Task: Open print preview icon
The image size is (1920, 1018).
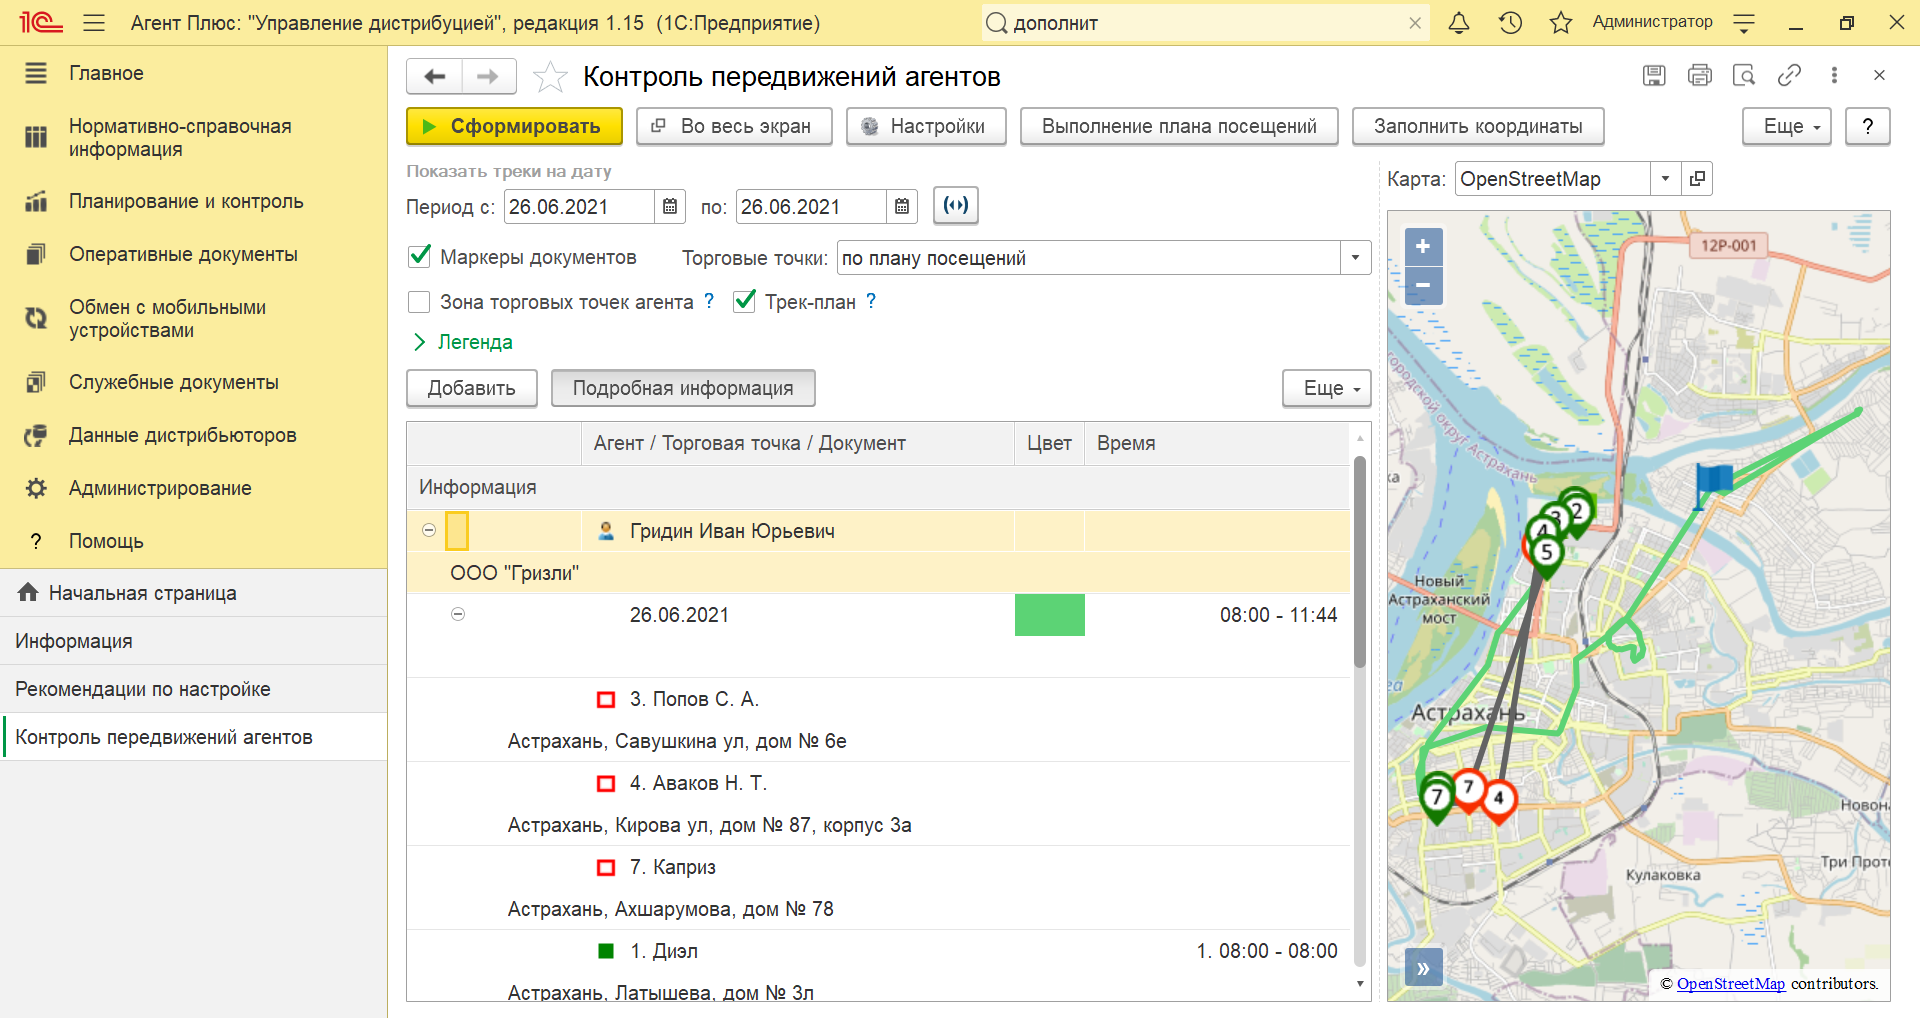Action: 1744,75
